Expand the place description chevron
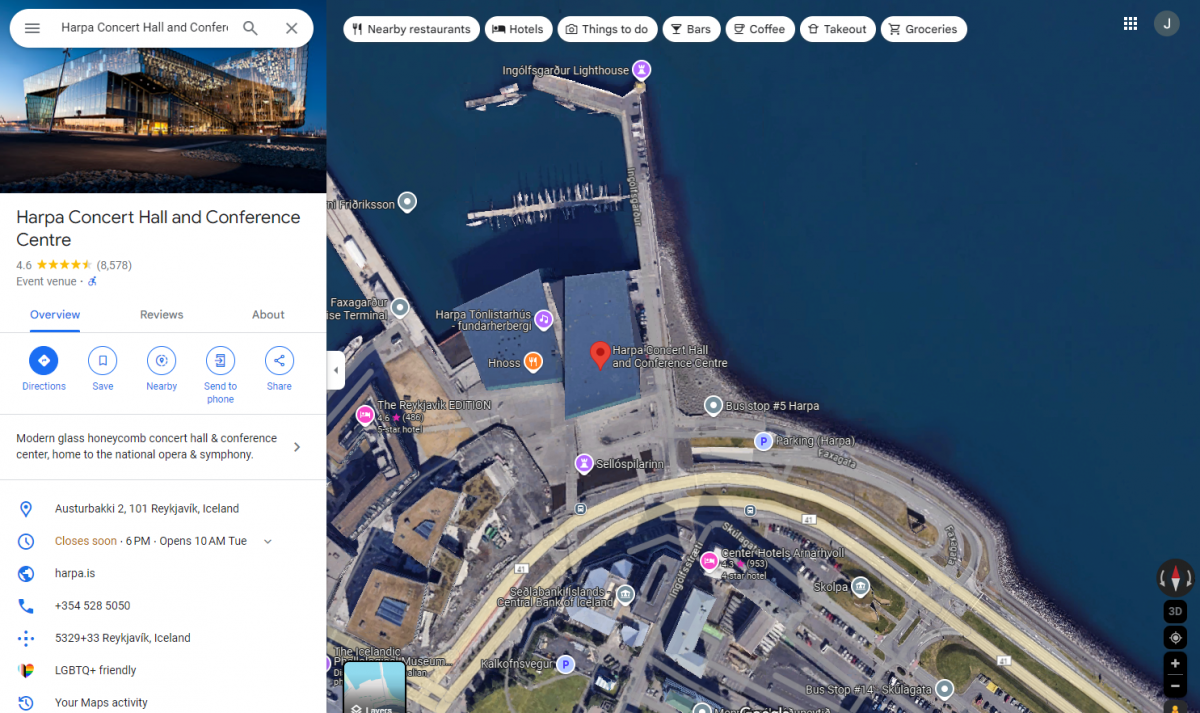Screen dimensions: 1200x713 [296, 447]
